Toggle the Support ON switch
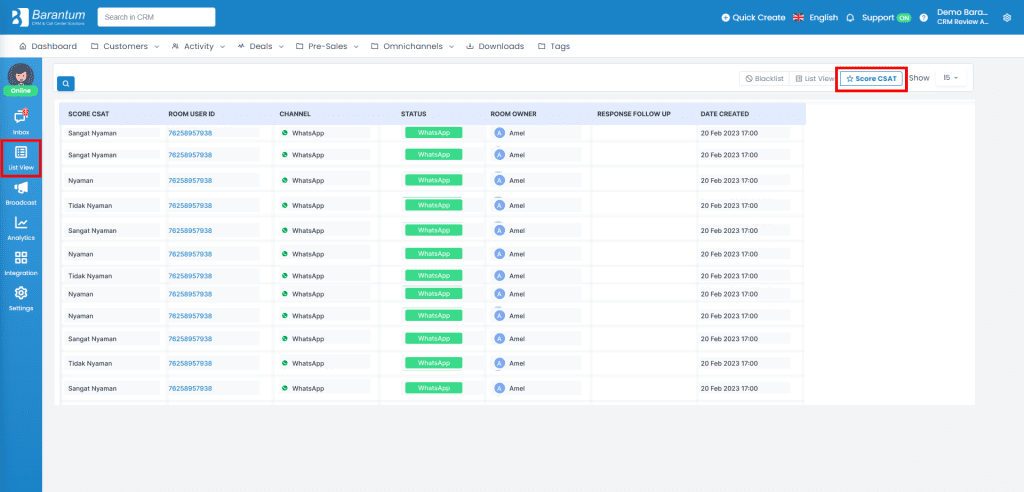This screenshot has height=492, width=1024. tap(903, 18)
